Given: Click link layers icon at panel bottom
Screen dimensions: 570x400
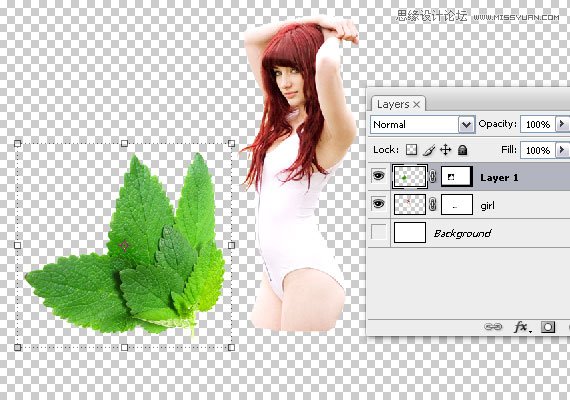Looking at the screenshot, I should coord(493,327).
